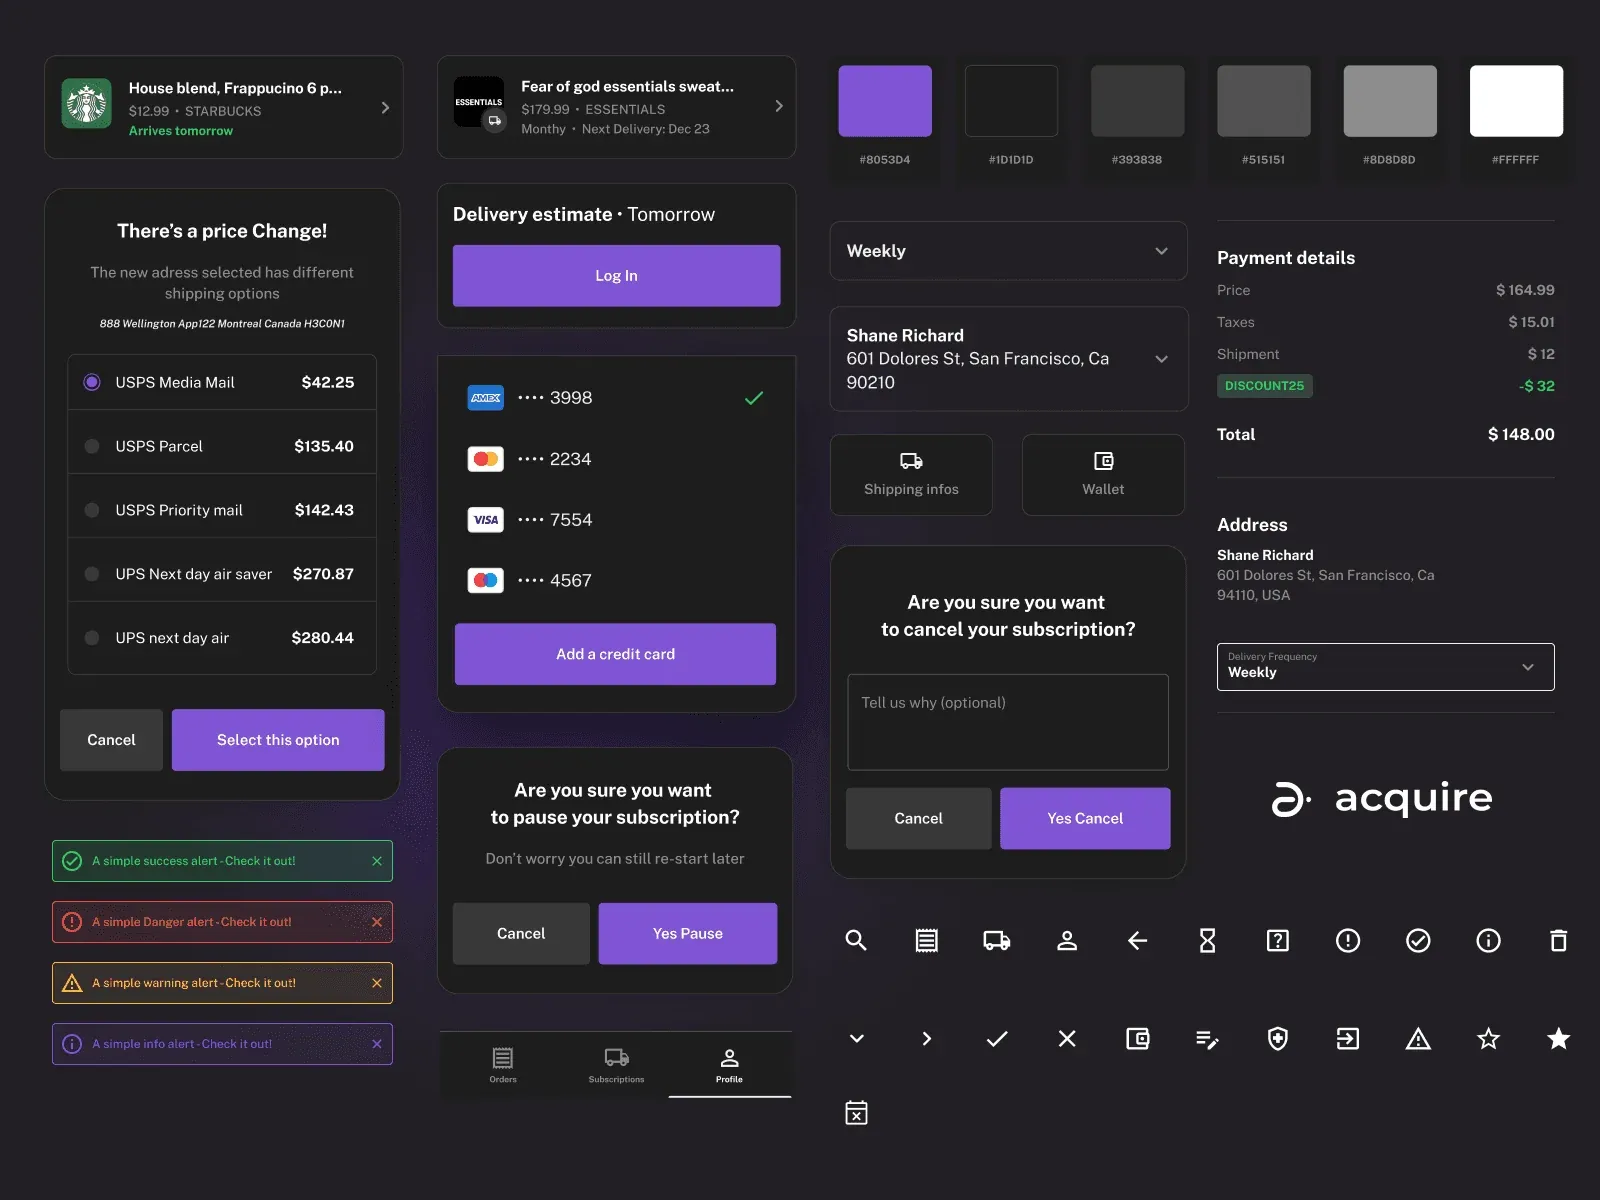Click the outlined star icon
The width and height of the screenshot is (1600, 1200).
click(x=1489, y=1039)
